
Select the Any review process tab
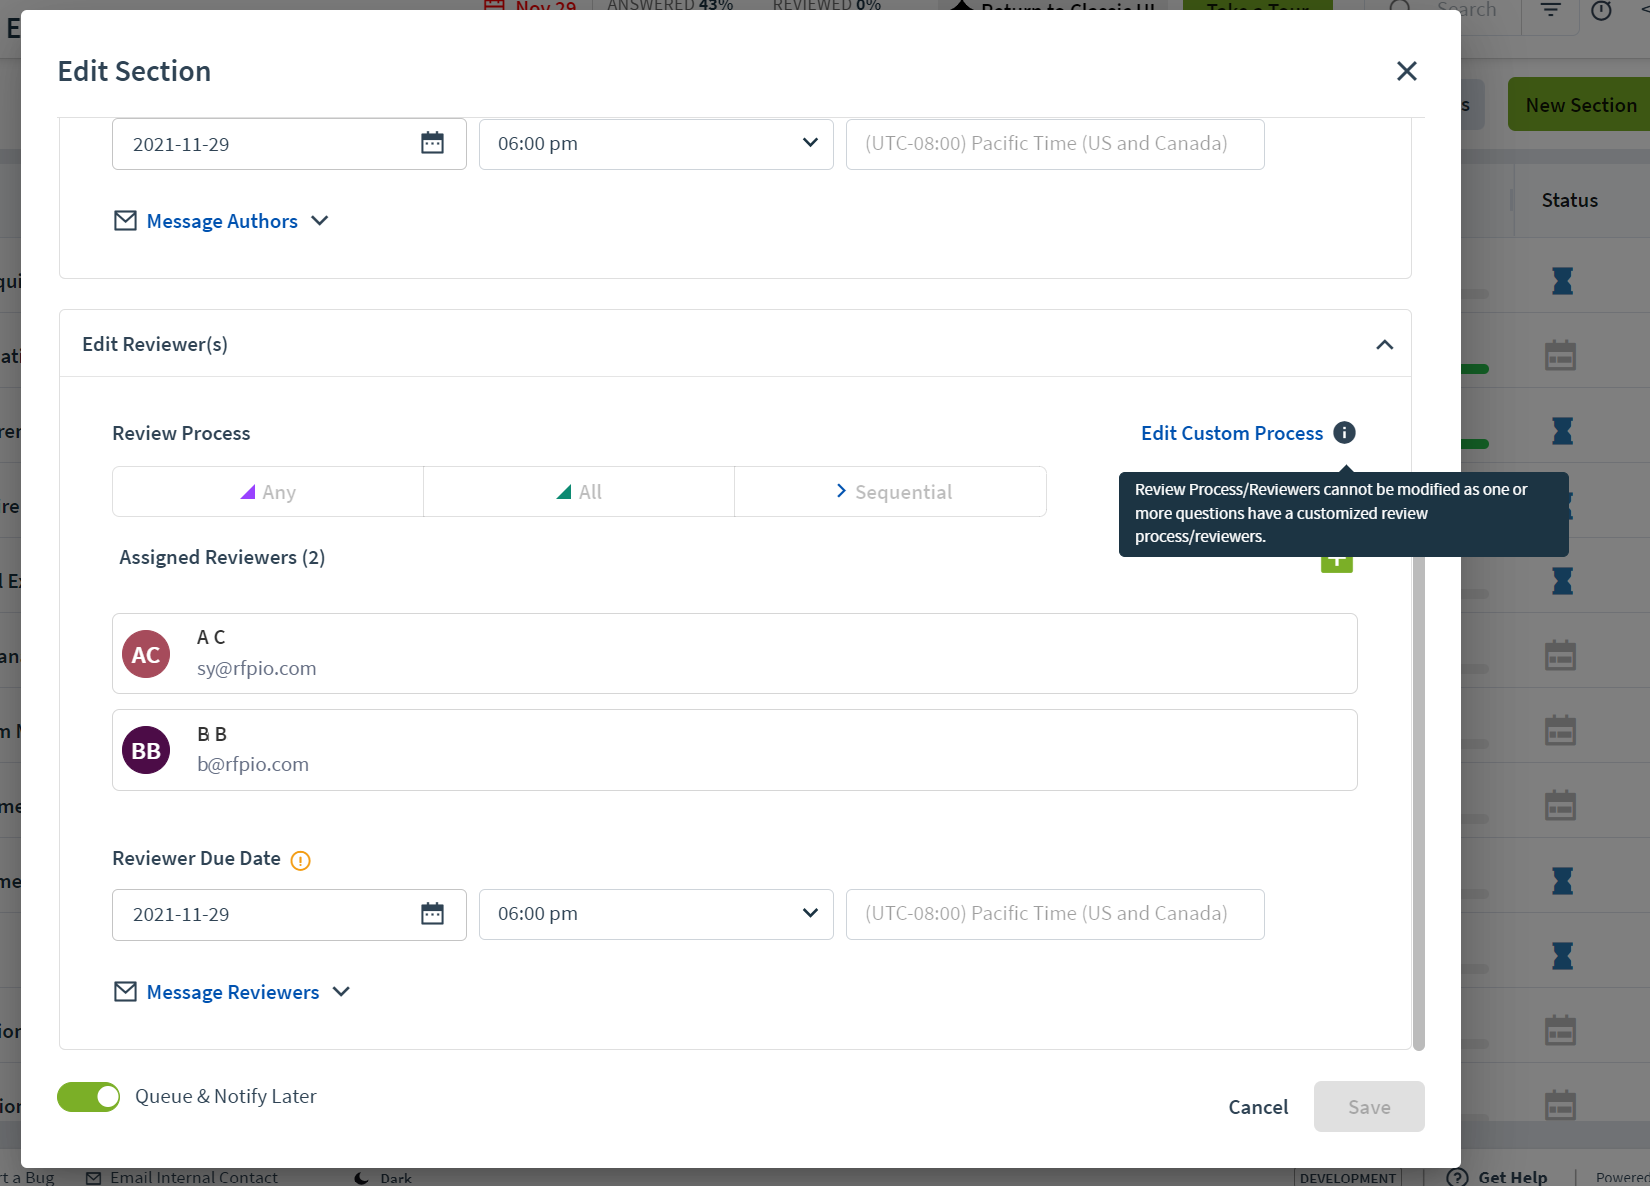click(x=268, y=492)
